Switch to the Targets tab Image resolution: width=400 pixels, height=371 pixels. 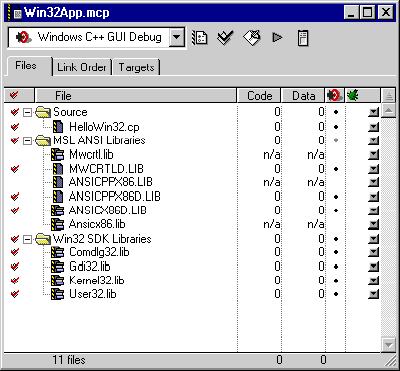[136, 67]
